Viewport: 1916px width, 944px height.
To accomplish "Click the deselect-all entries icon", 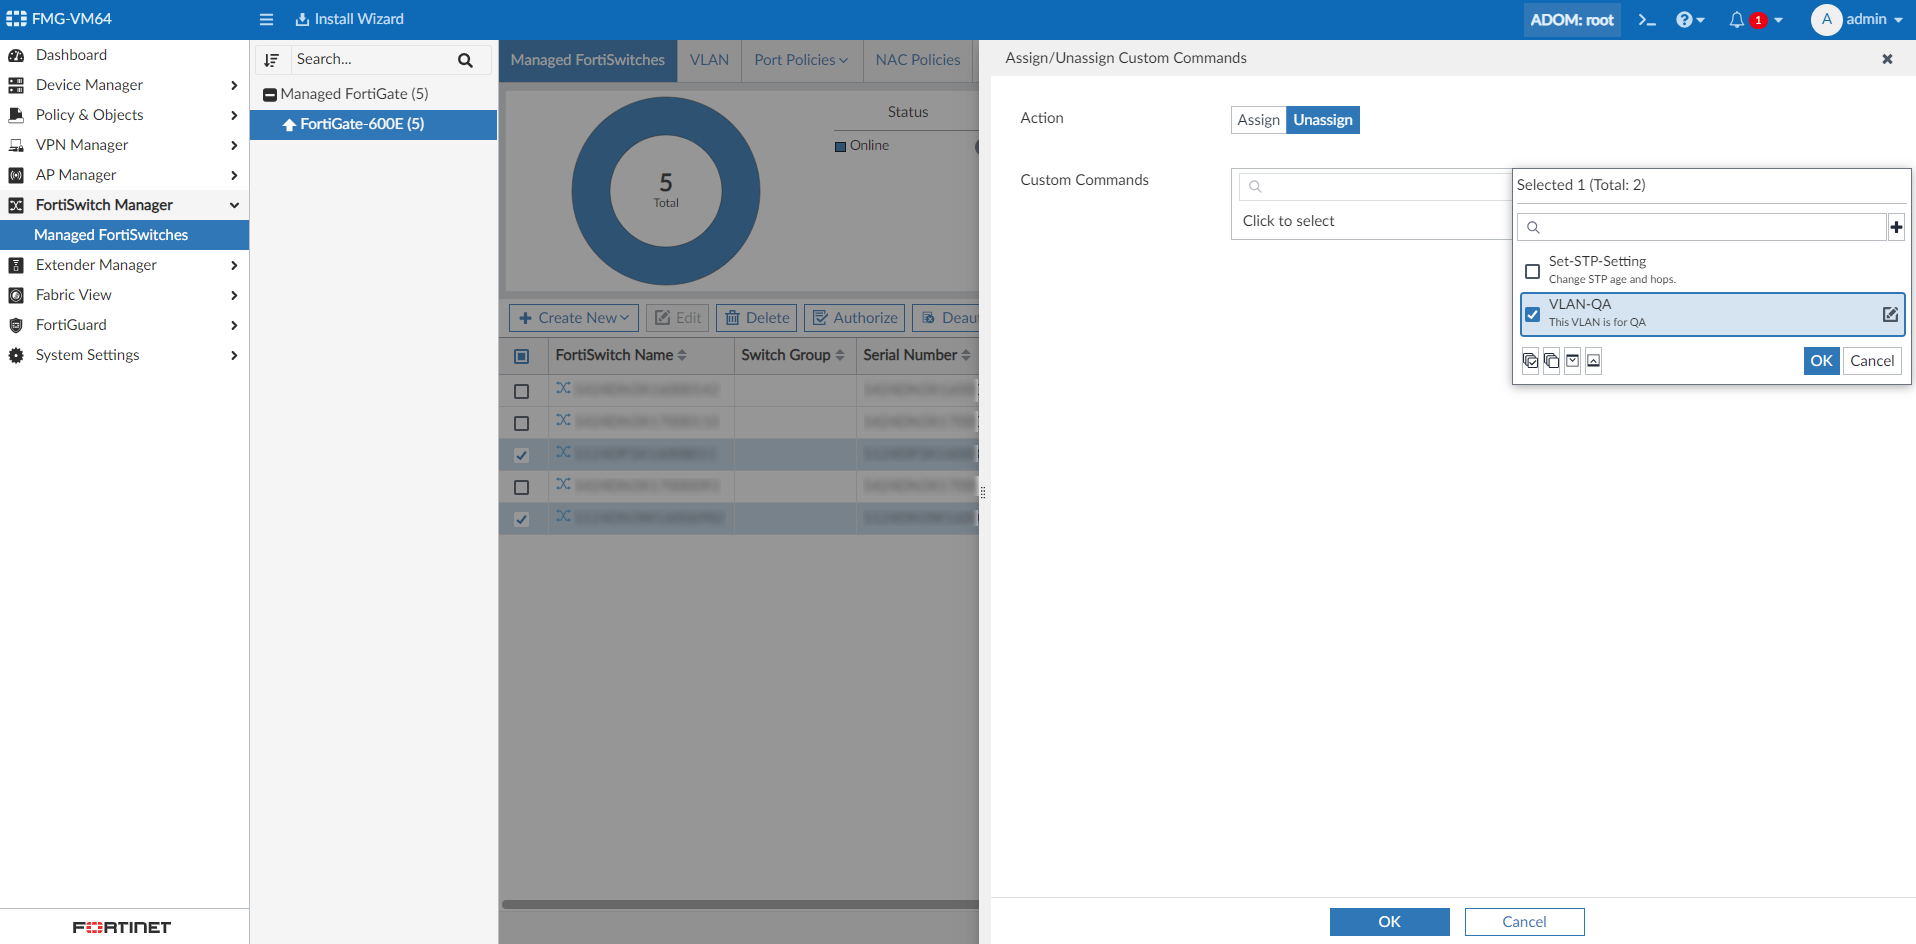I will pyautogui.click(x=1551, y=361).
